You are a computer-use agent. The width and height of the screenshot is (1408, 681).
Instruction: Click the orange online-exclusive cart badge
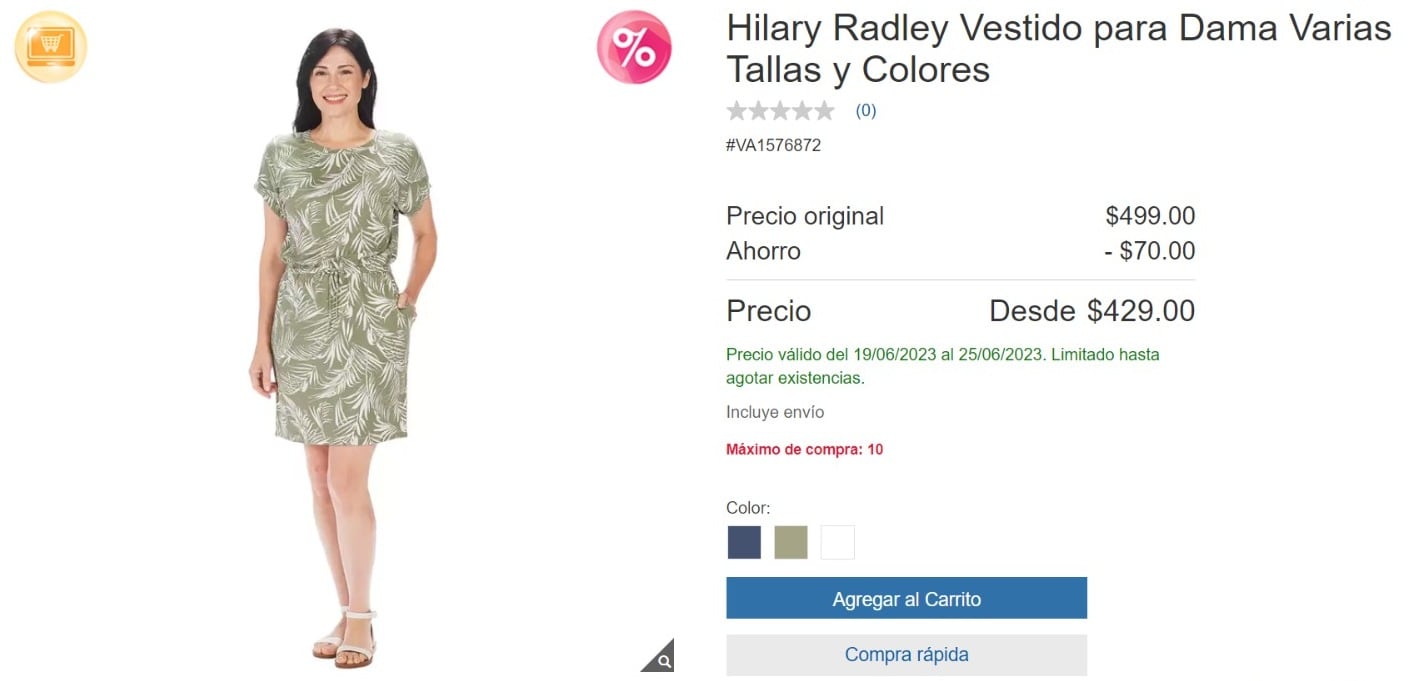51,46
